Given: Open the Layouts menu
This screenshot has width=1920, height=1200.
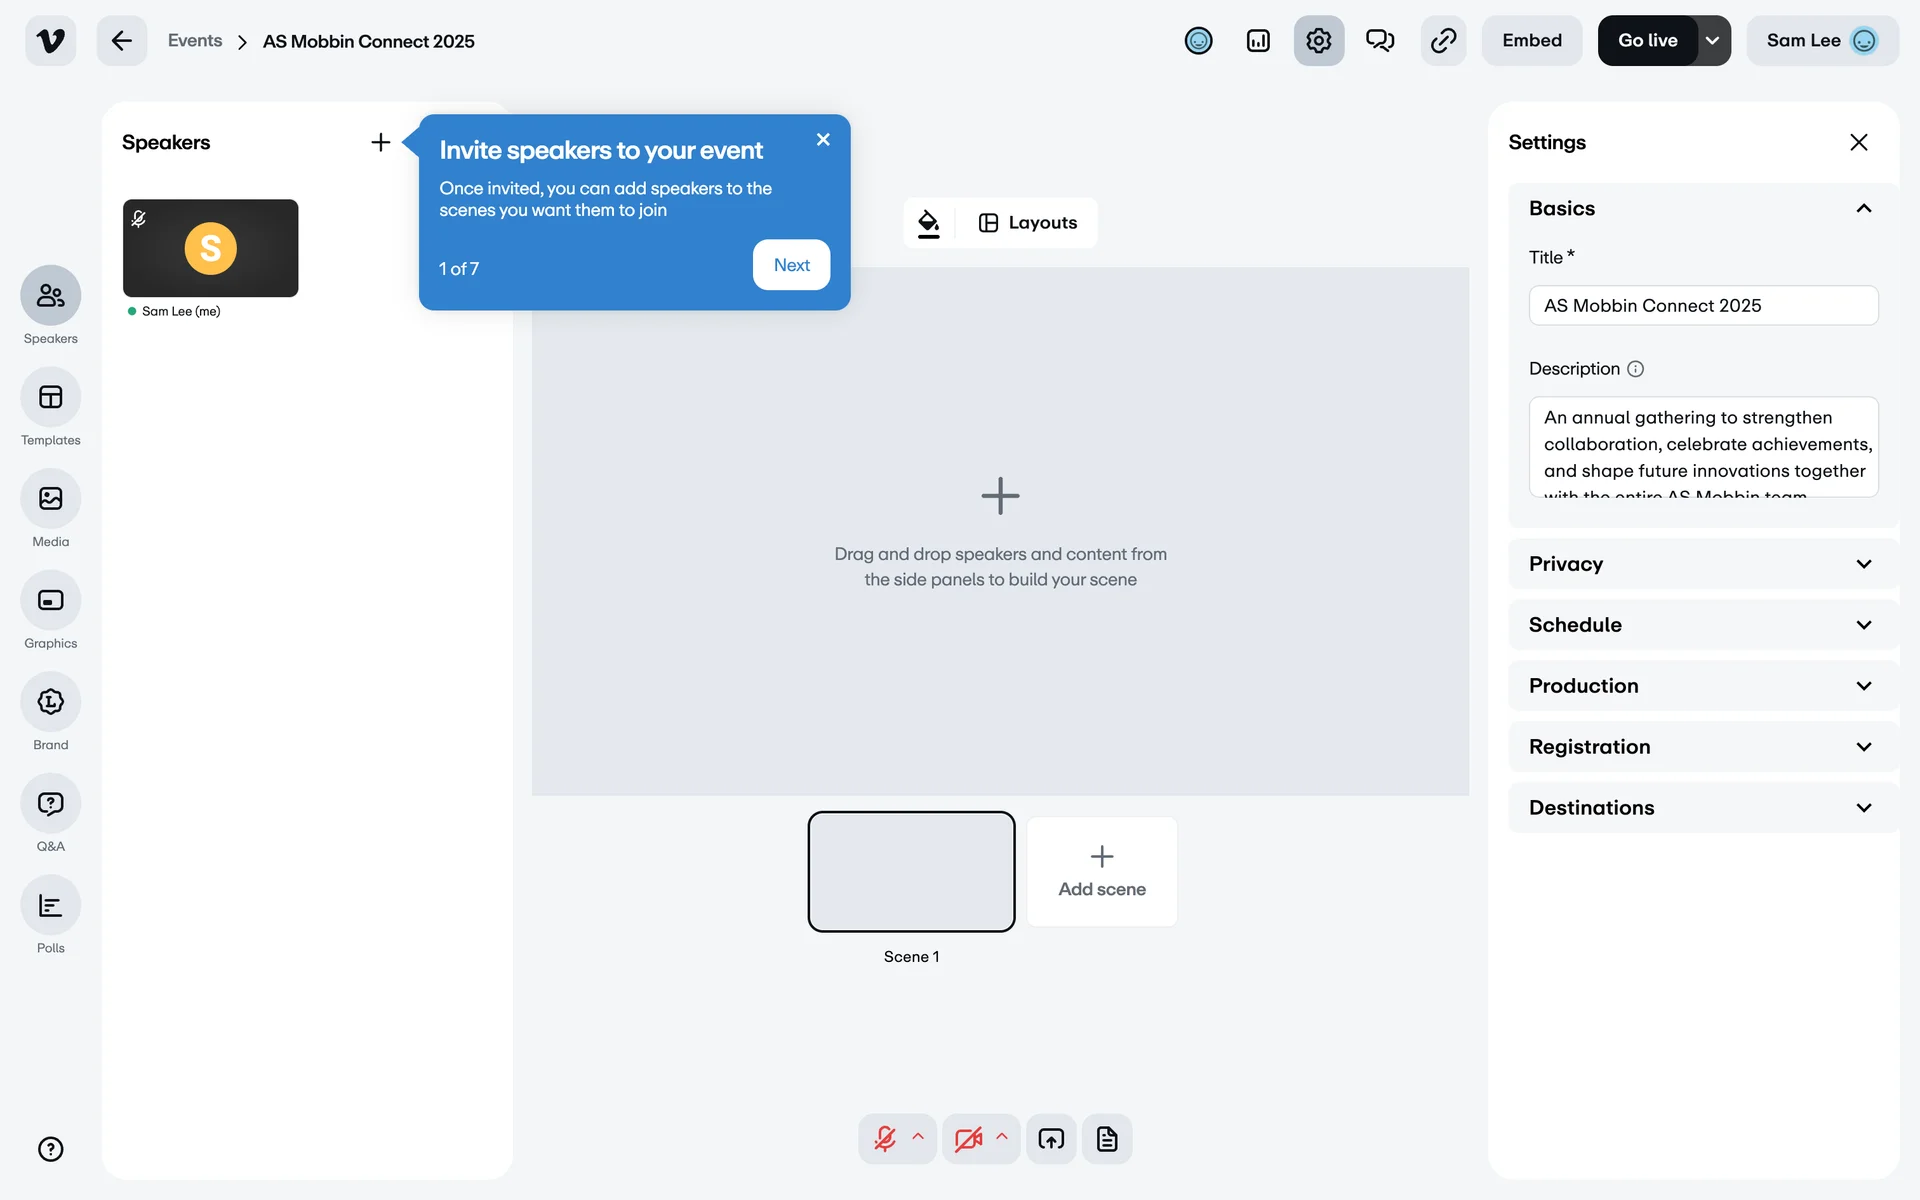Looking at the screenshot, I should point(1028,223).
